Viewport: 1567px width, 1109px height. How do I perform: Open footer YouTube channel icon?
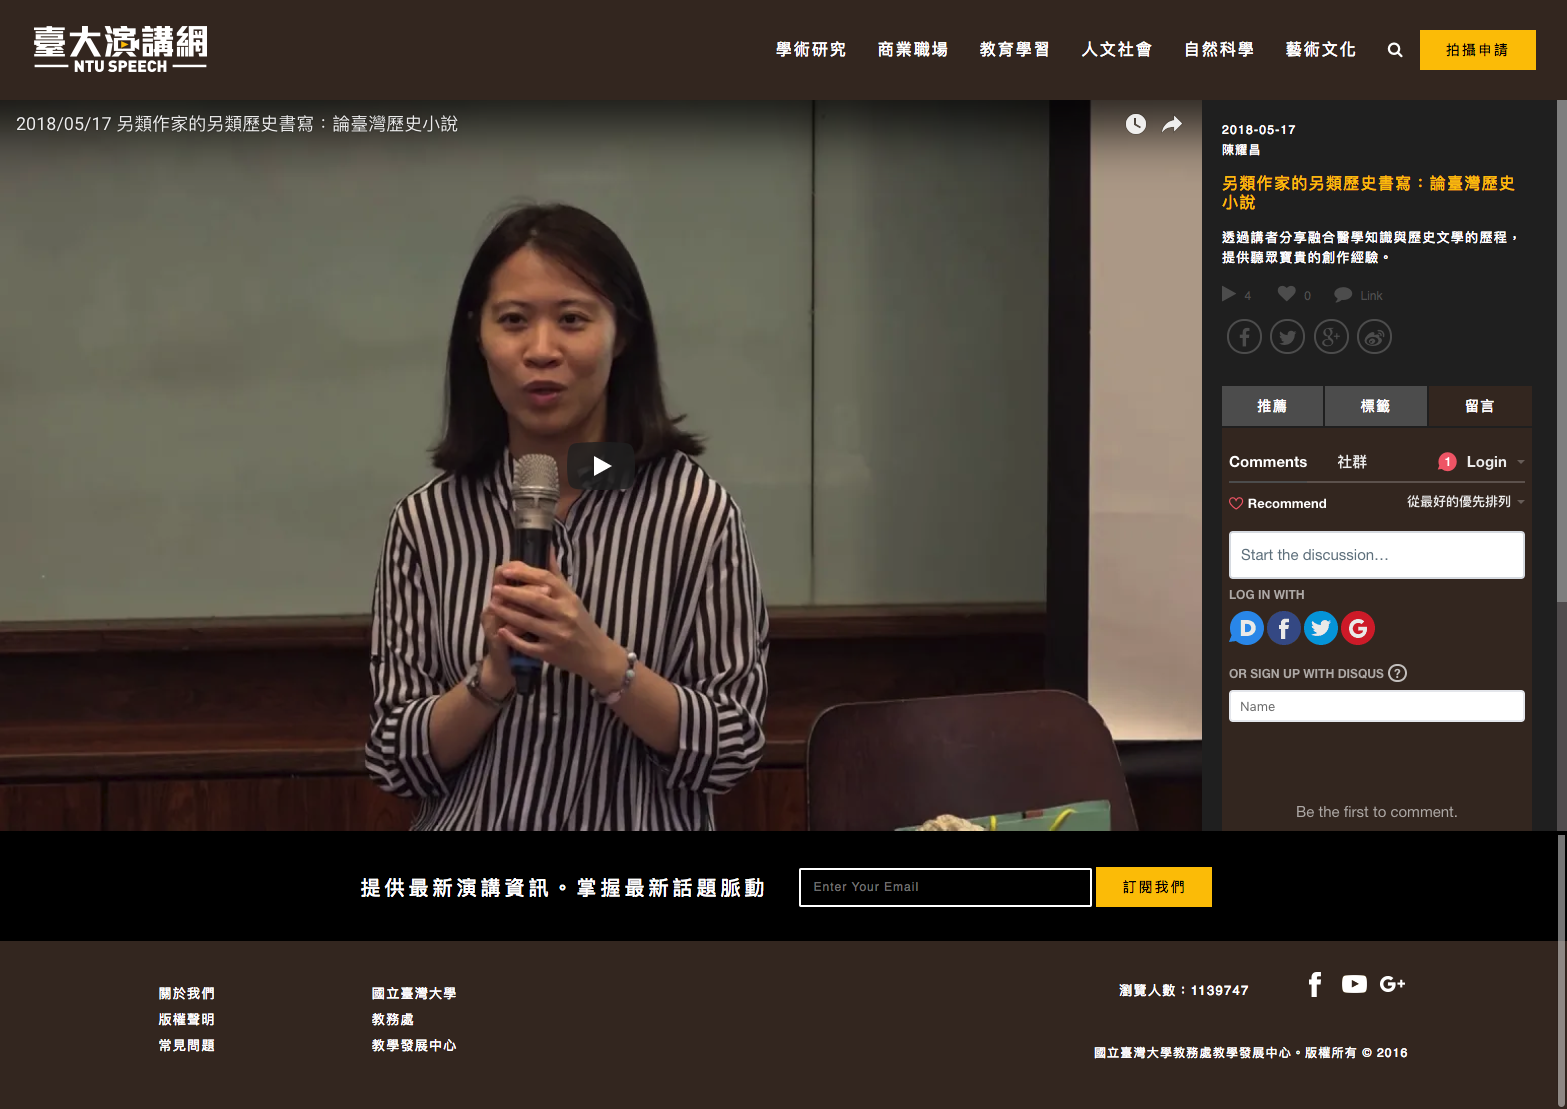click(1354, 984)
